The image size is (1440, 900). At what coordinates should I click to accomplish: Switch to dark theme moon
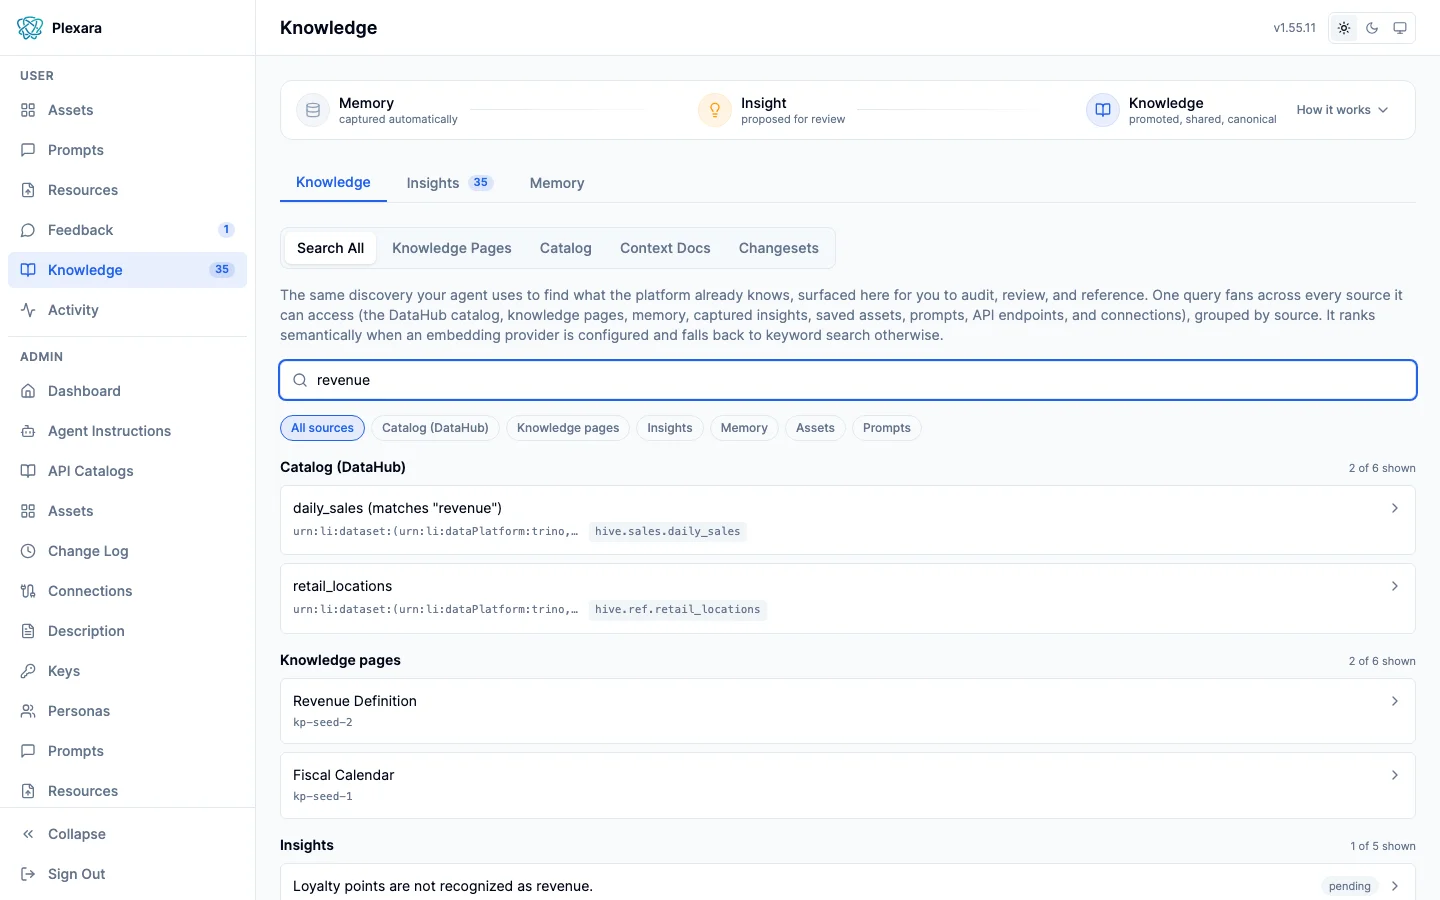(1372, 28)
